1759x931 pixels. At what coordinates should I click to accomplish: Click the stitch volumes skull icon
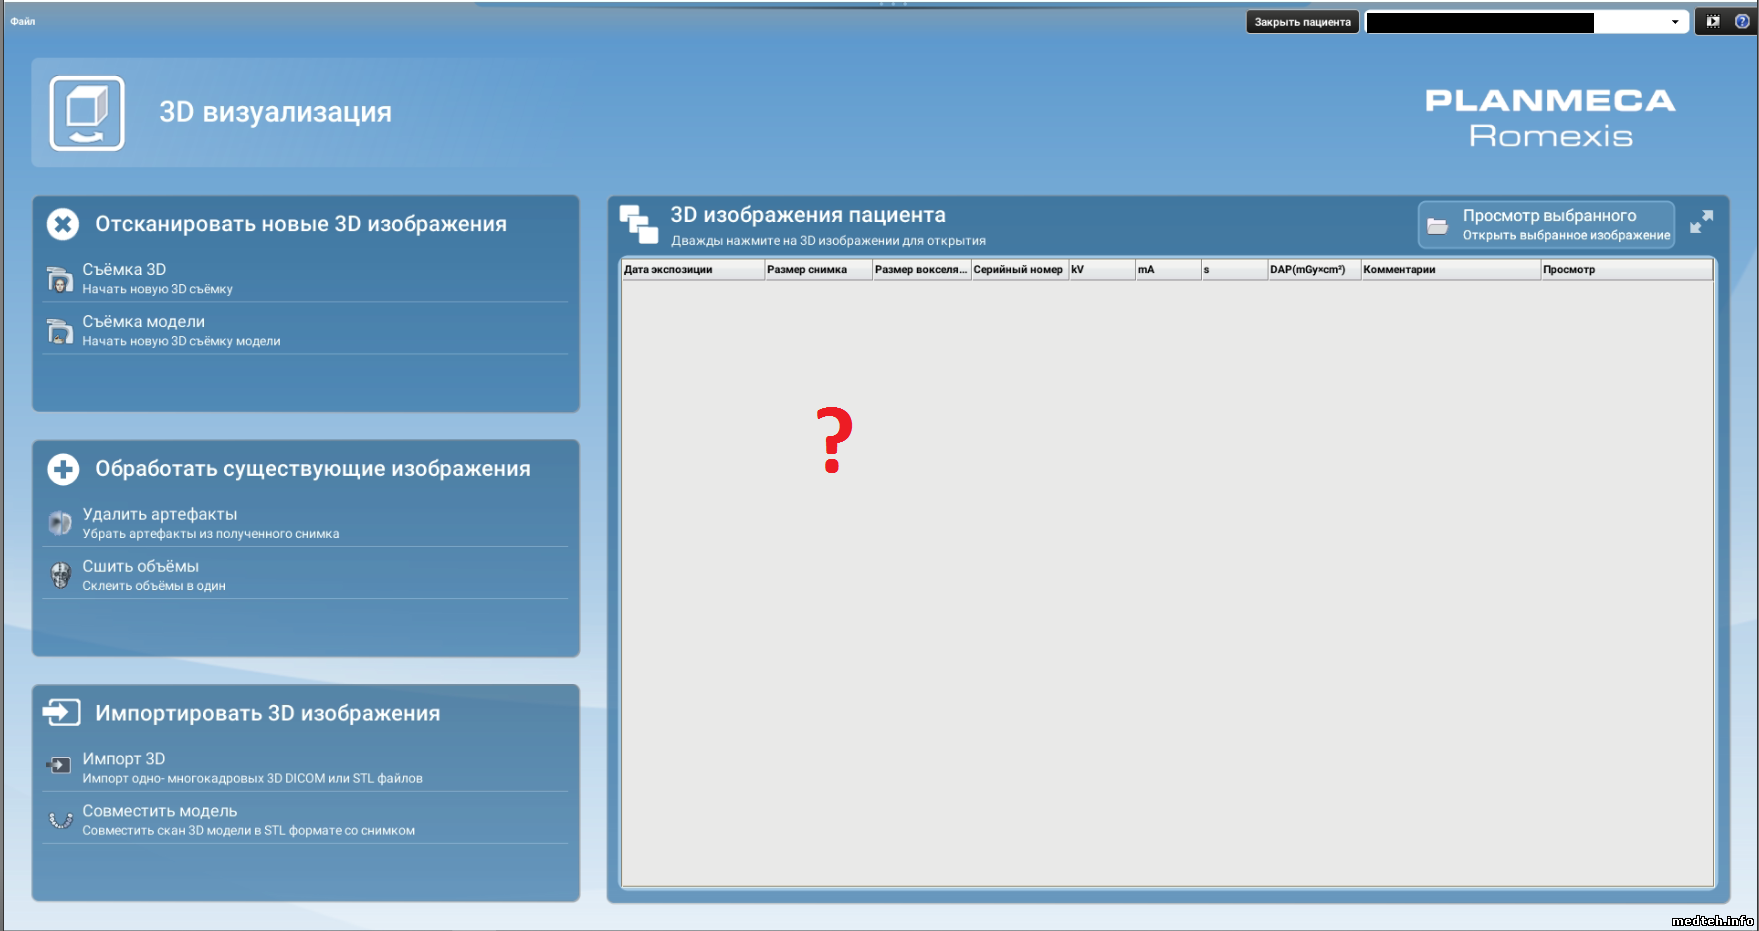click(60, 575)
